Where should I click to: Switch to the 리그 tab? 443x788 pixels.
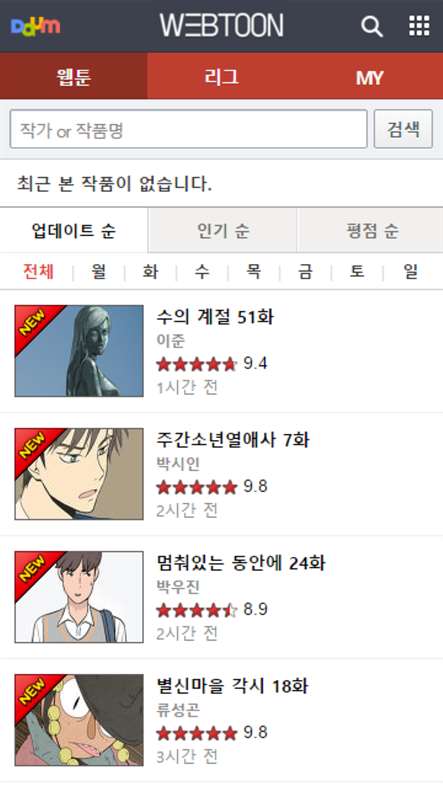pos(222,76)
